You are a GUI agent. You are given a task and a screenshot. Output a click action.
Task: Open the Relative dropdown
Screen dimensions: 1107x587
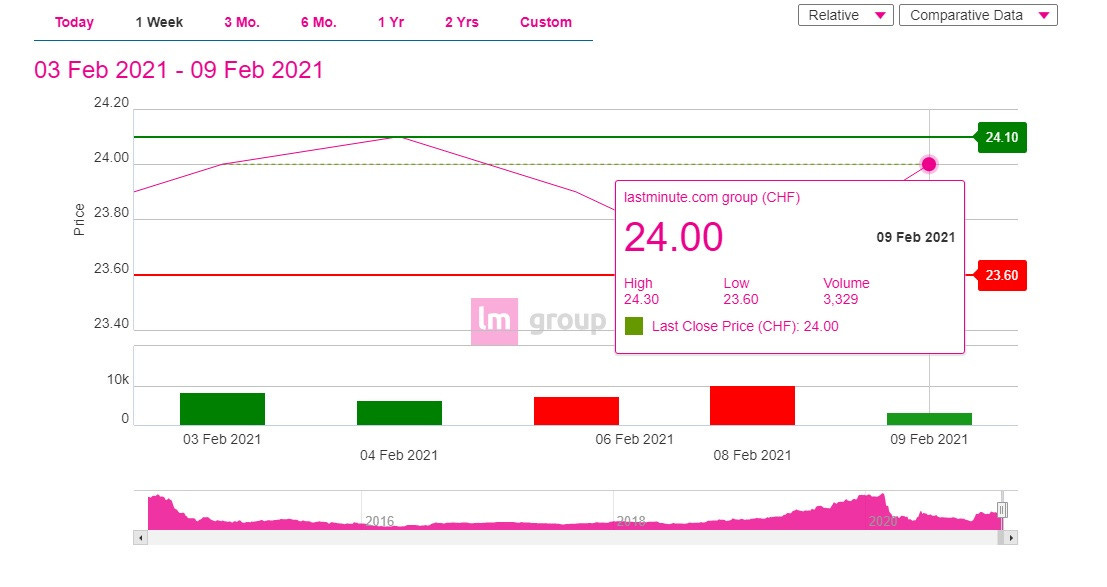coord(846,15)
